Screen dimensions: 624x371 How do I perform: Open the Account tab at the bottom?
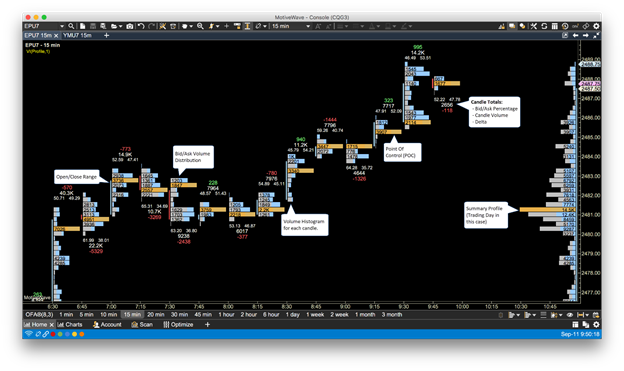pyautogui.click(x=107, y=325)
